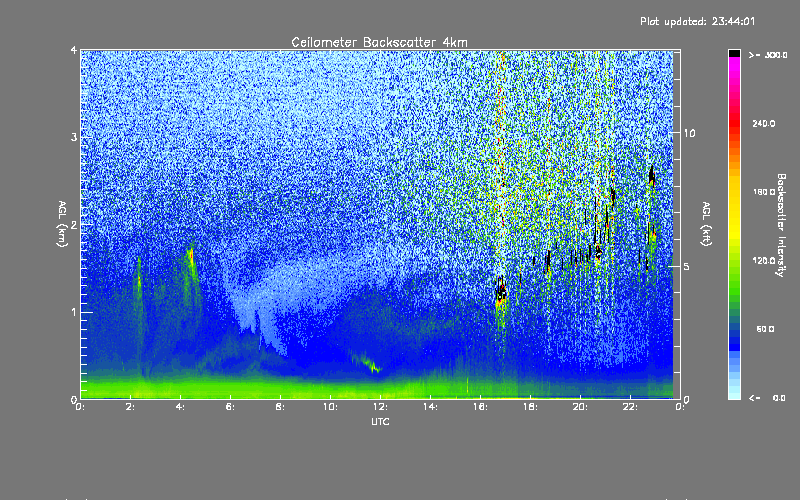This screenshot has height=500, width=800.
Task: Click the '18:' UTC hour tick label
Action: click(530, 407)
